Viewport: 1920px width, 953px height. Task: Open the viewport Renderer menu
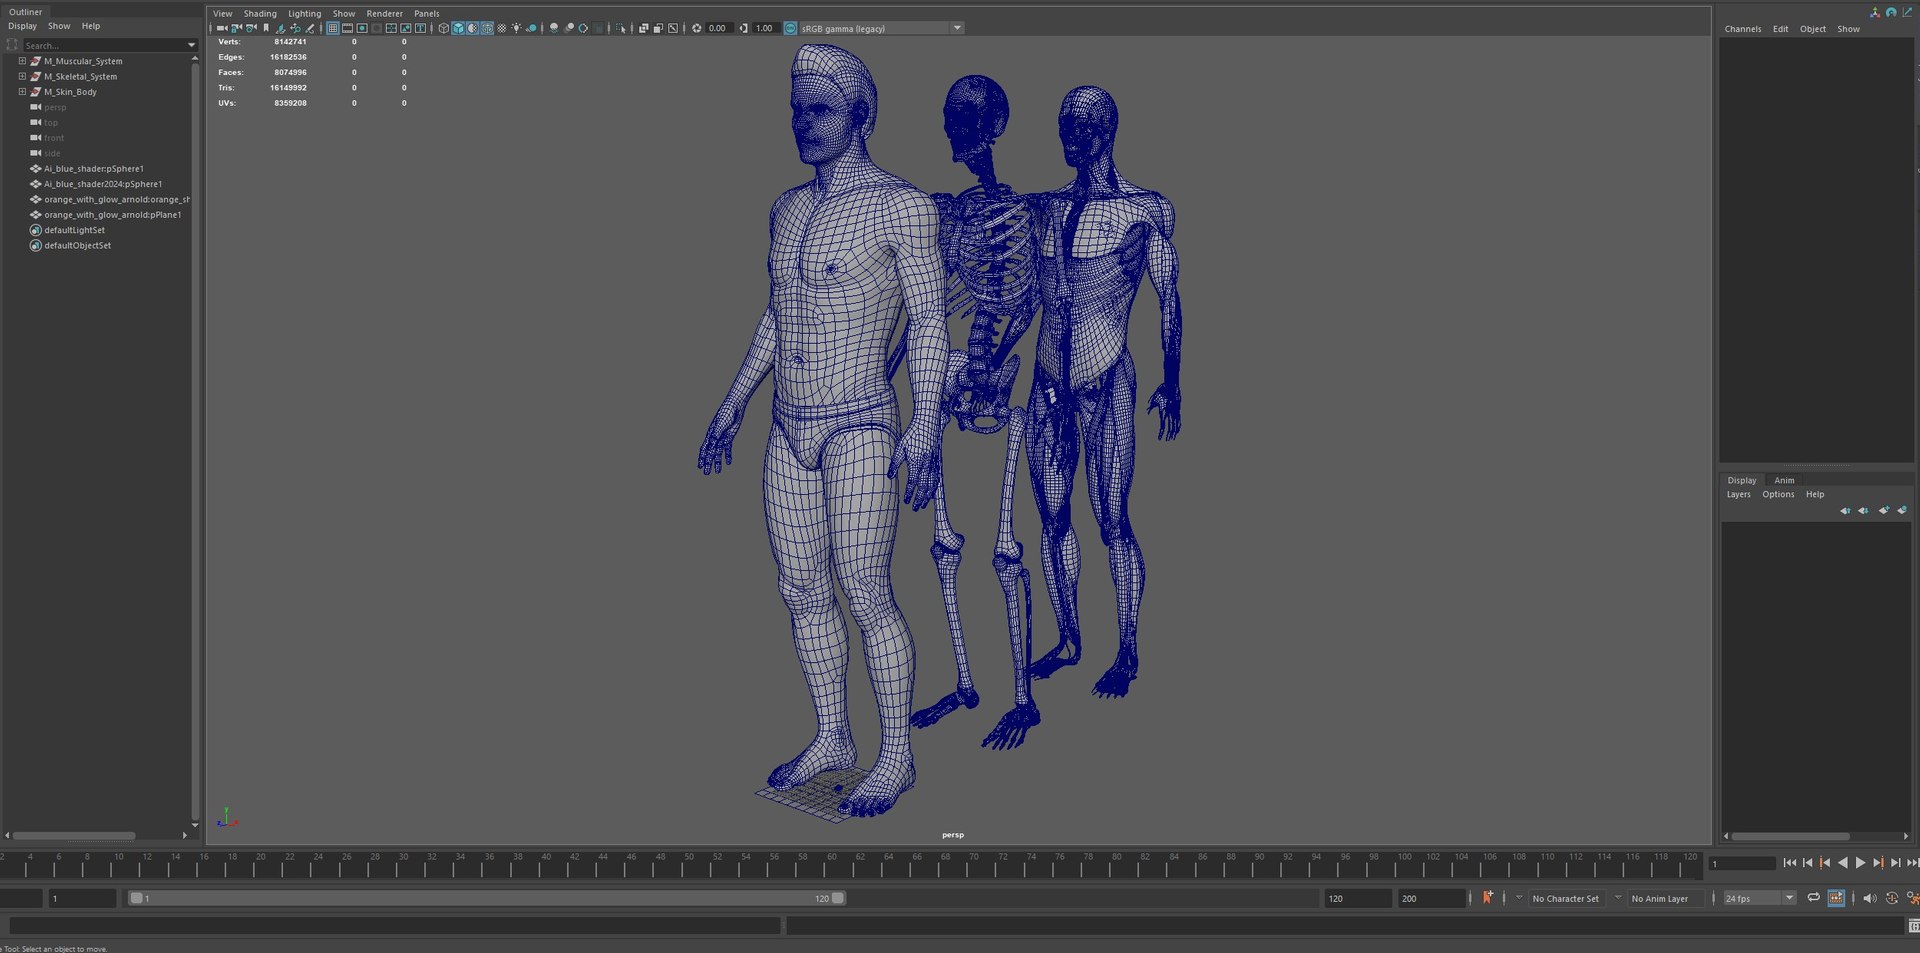point(384,14)
